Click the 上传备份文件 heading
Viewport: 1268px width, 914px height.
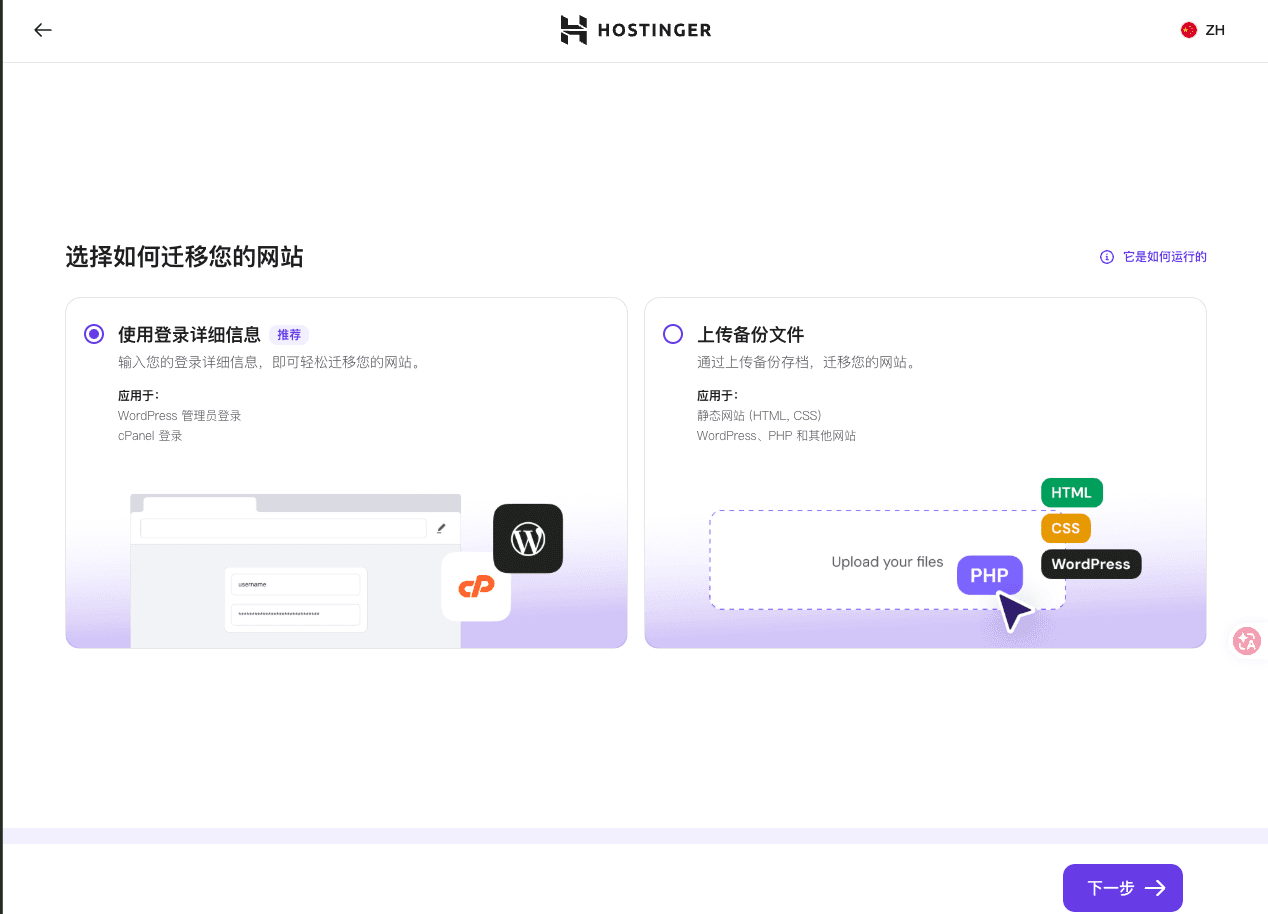click(750, 335)
